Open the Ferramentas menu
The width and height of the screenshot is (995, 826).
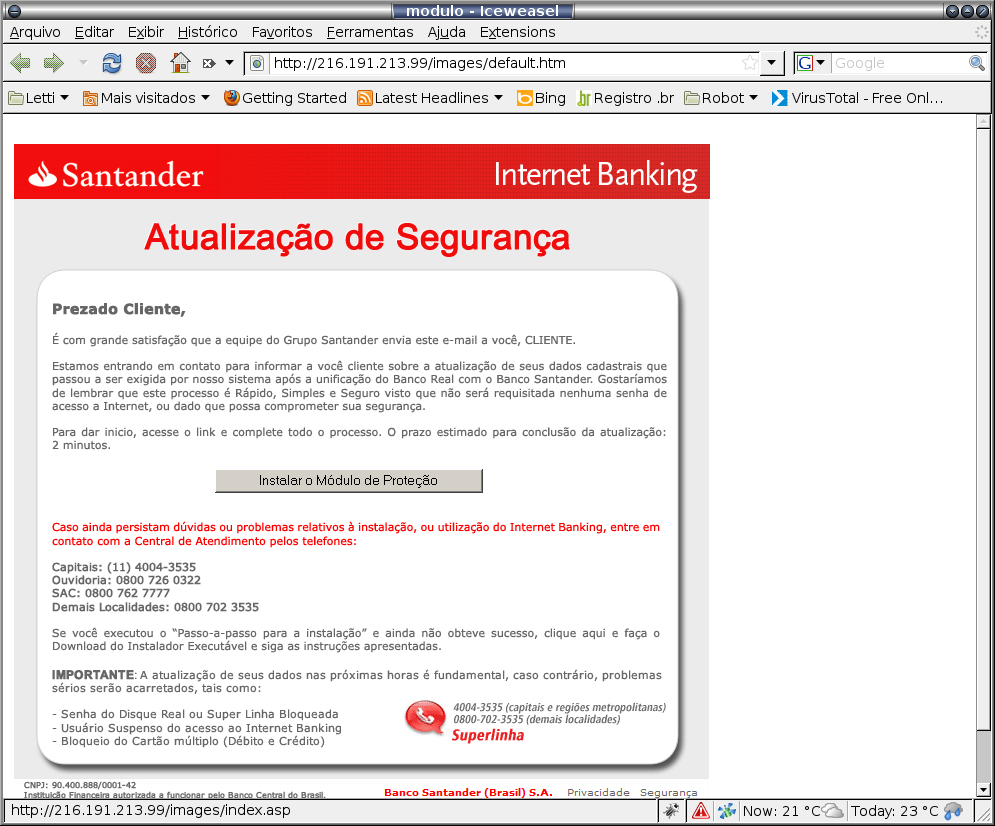(x=370, y=32)
